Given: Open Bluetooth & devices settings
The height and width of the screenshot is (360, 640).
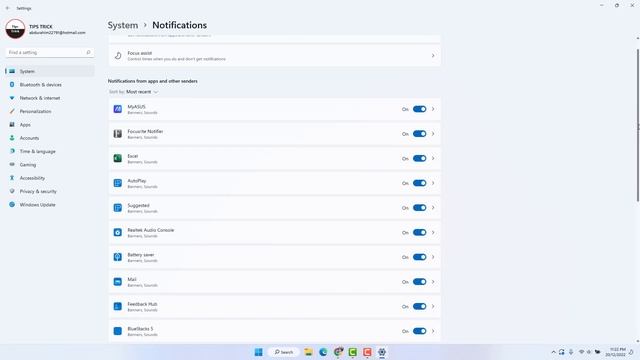Looking at the screenshot, I should click(50, 84).
